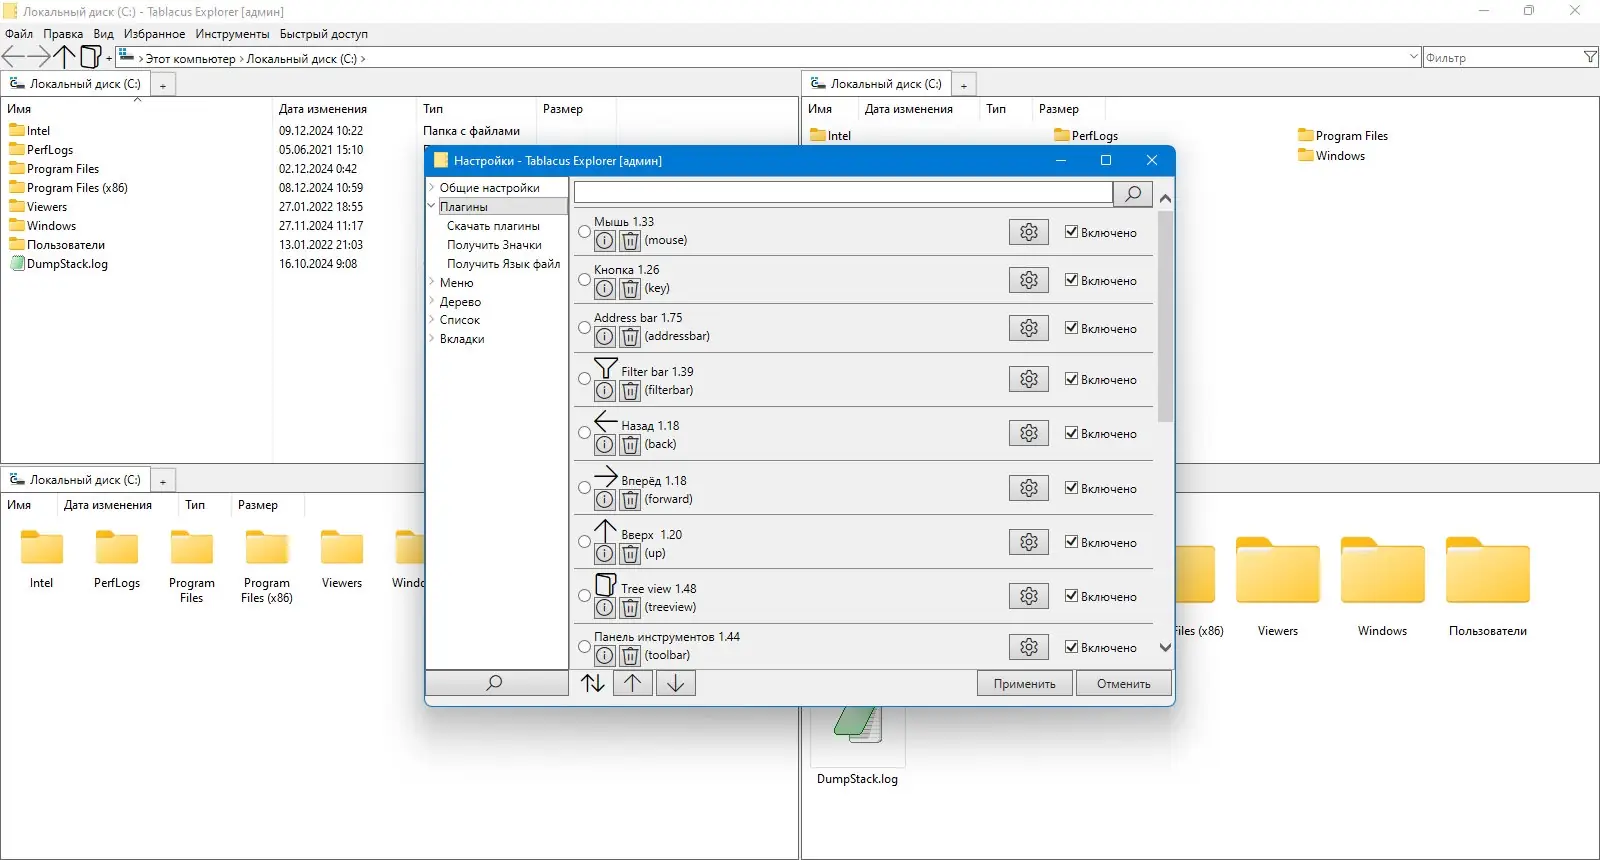Screen dimensions: 1600x860
Task: Show info for the Кнопка (key) plugin
Action: tap(605, 288)
